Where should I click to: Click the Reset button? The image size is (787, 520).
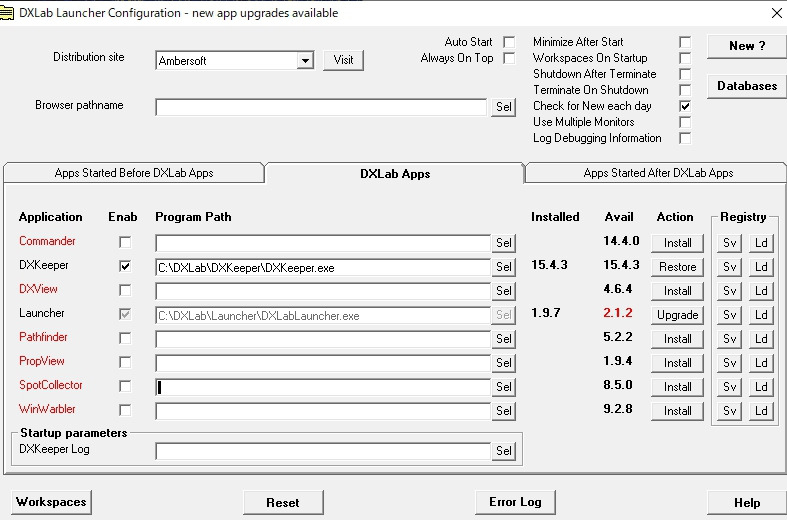click(x=283, y=502)
